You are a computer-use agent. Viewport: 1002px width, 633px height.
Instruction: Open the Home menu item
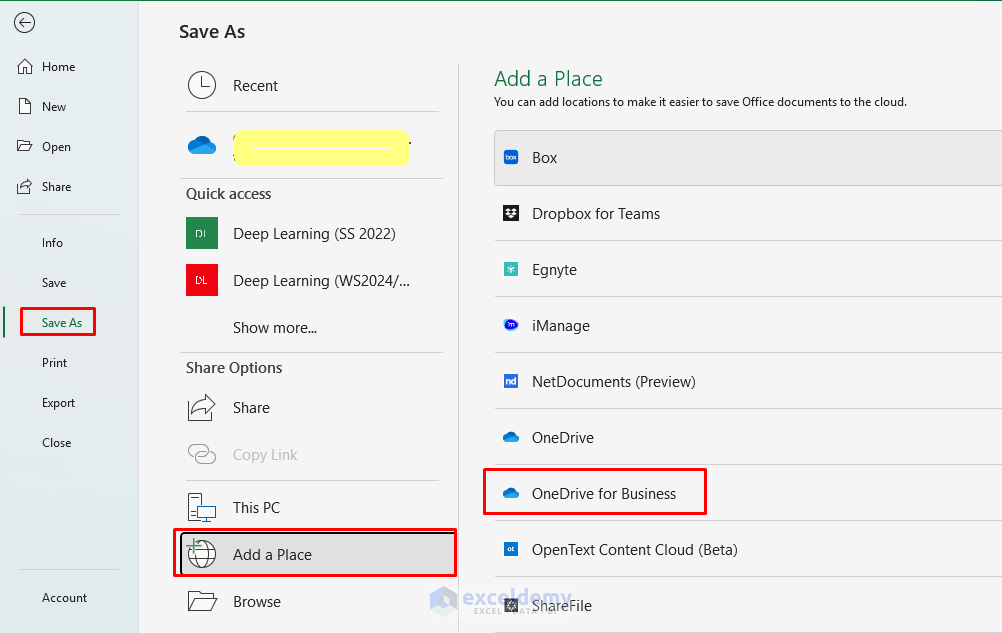tap(58, 67)
